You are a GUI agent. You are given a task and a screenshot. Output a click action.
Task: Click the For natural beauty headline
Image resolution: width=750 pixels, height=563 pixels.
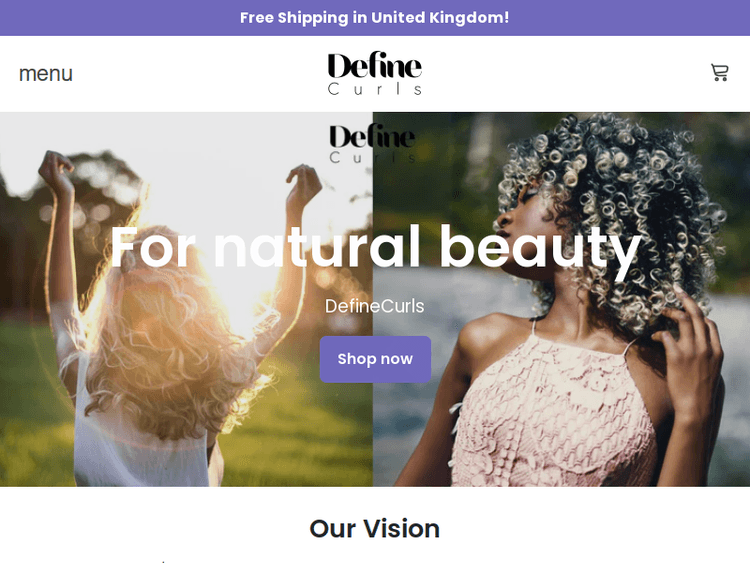375,248
